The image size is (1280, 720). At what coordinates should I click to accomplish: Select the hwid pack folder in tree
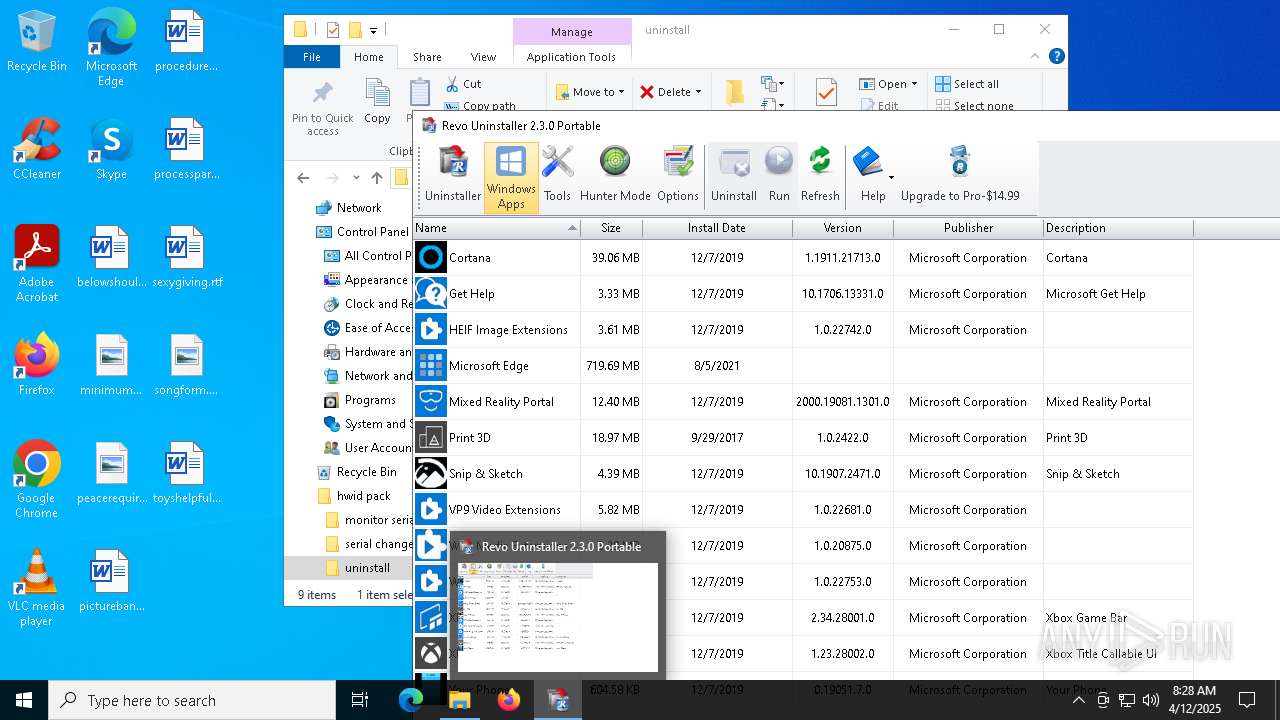tap(354, 496)
